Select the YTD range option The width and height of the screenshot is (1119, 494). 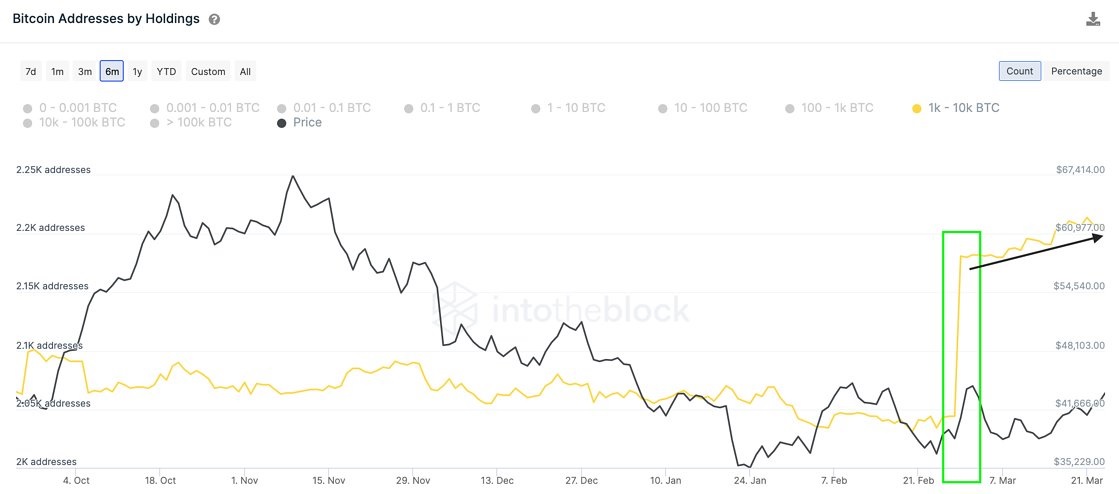(x=166, y=72)
